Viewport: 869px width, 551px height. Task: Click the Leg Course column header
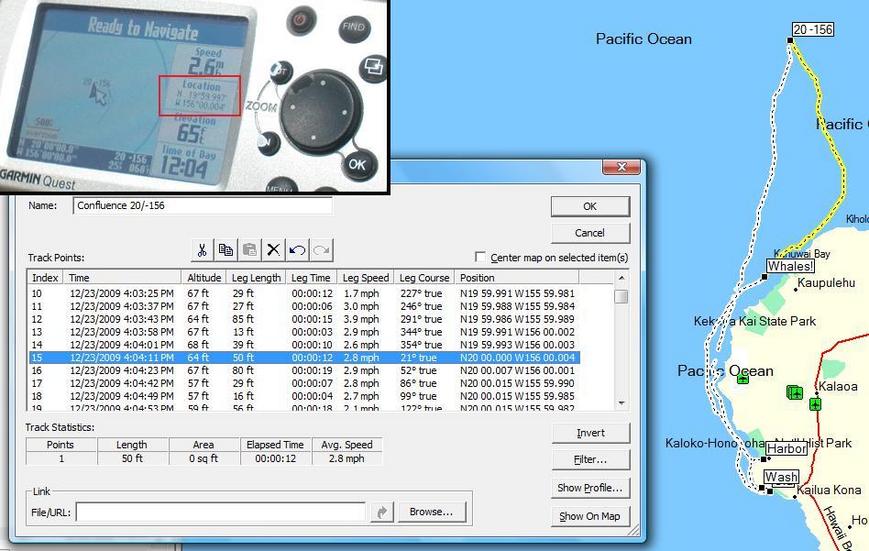[425, 278]
